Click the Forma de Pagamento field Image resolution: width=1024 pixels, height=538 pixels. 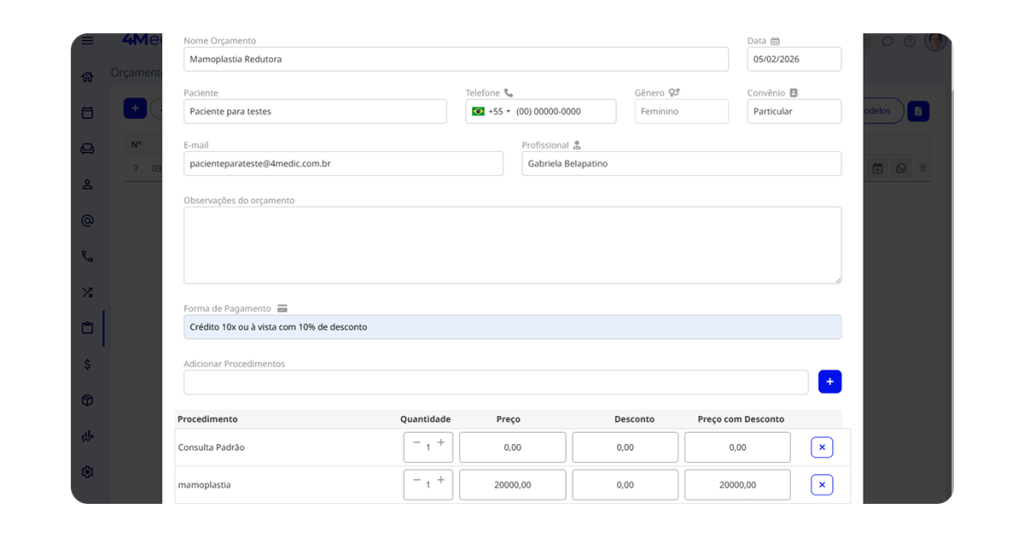click(x=511, y=327)
